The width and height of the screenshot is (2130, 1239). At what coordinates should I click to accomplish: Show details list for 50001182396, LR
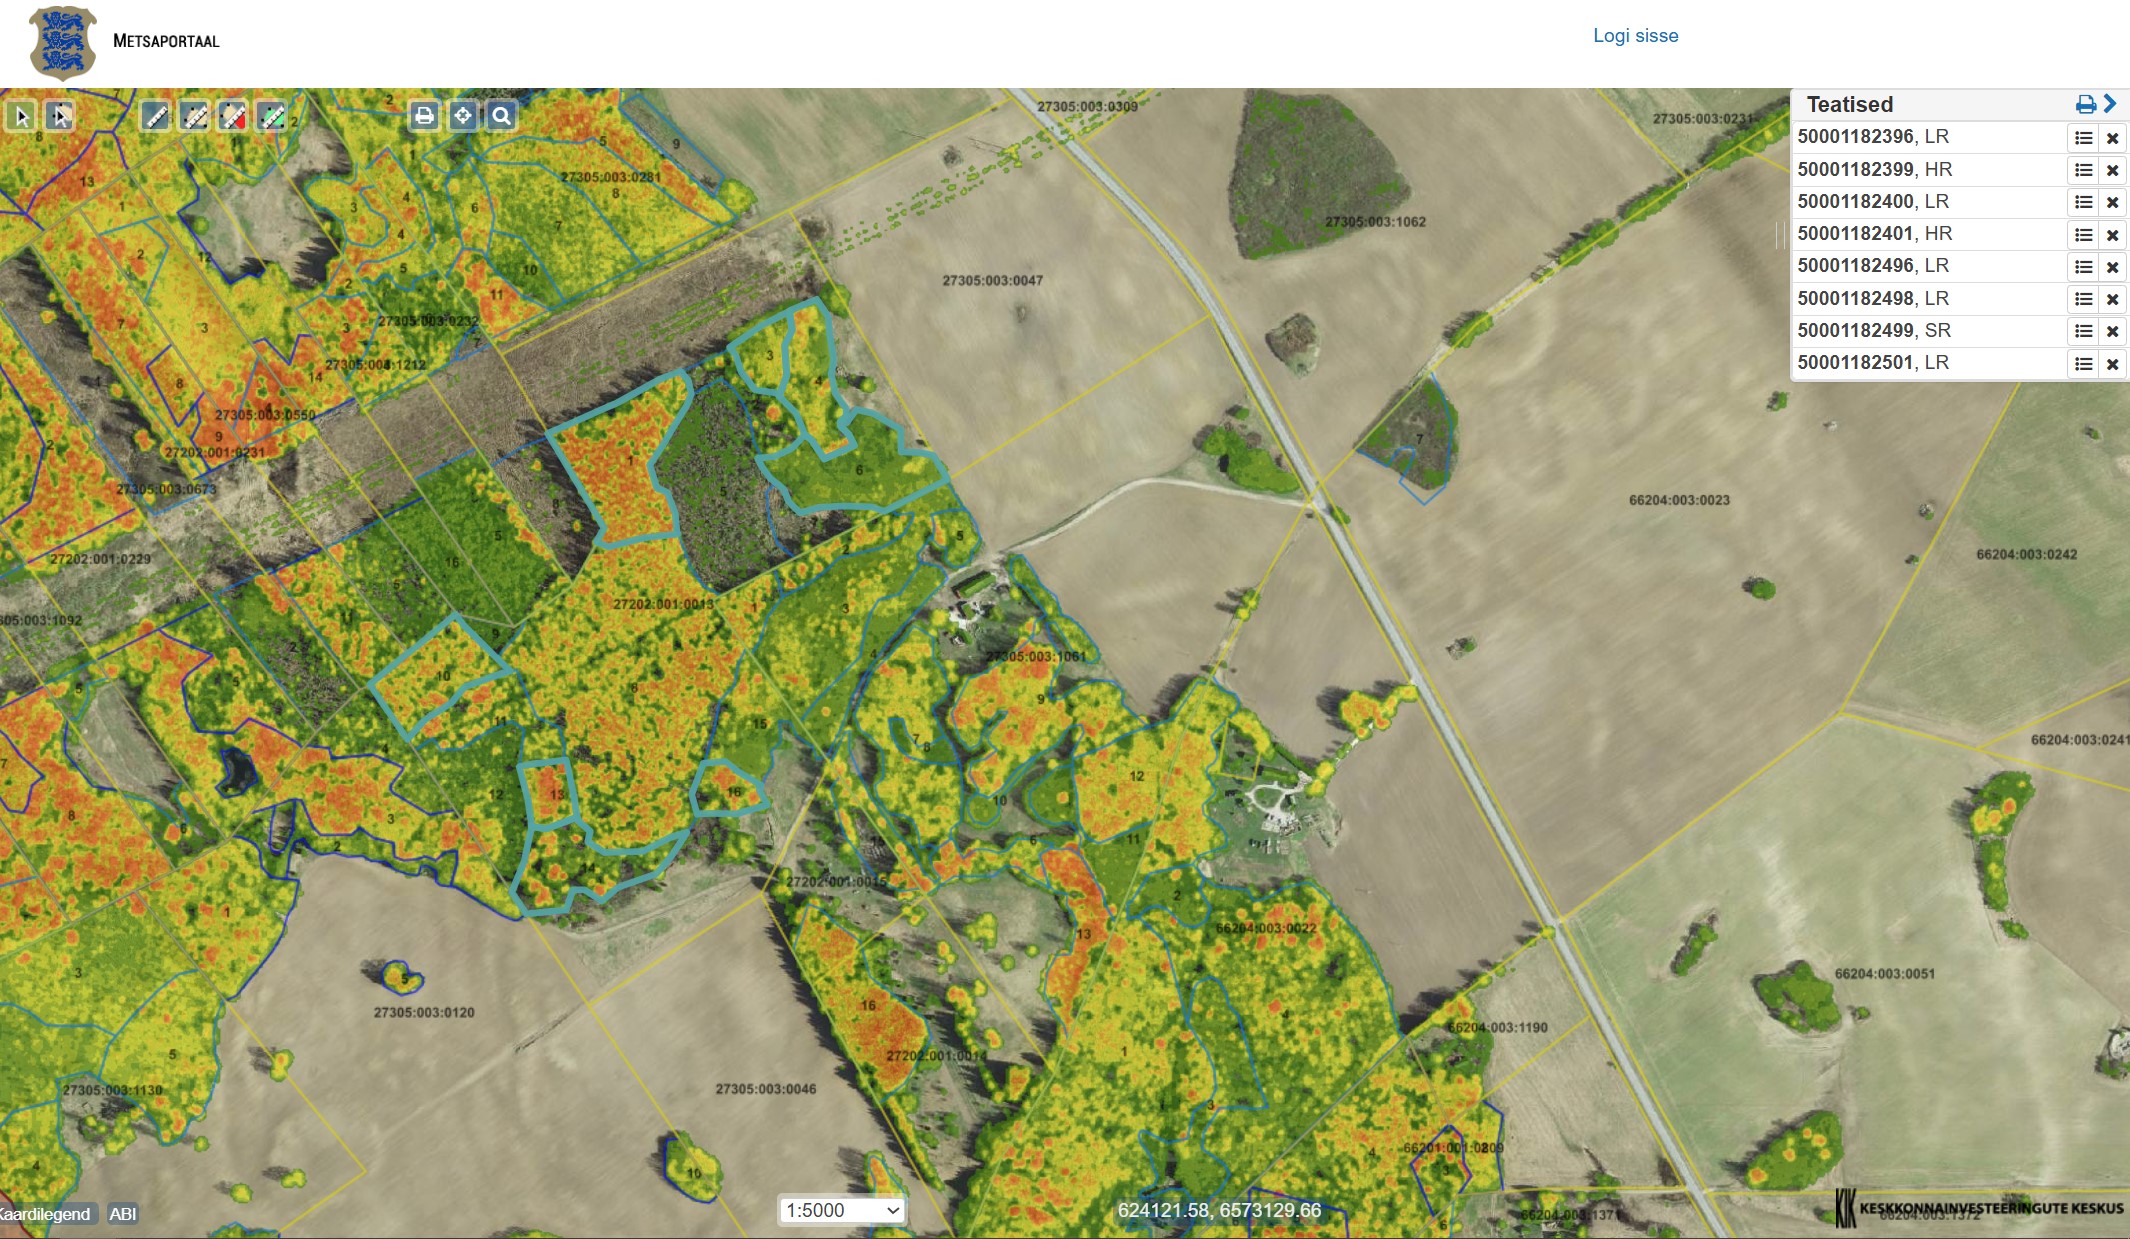[2083, 138]
